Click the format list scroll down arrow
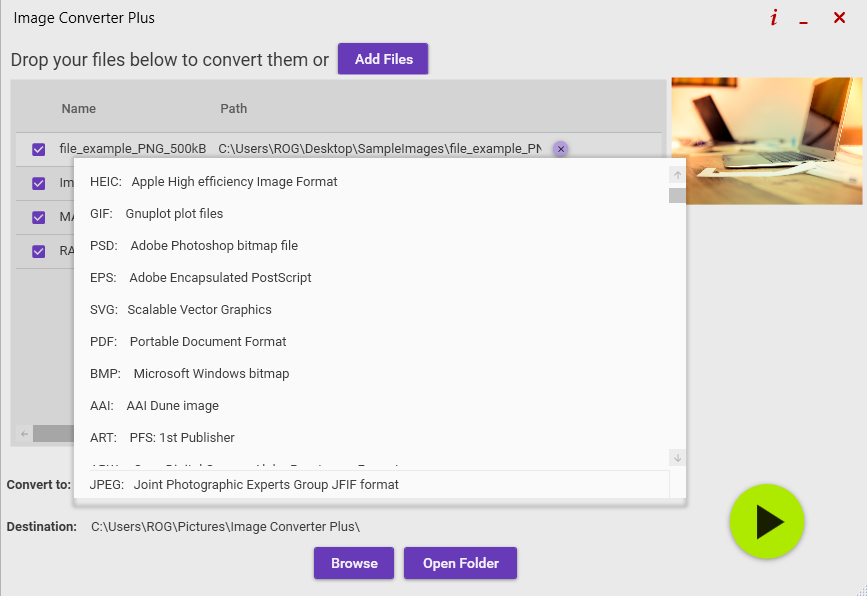 (x=677, y=458)
